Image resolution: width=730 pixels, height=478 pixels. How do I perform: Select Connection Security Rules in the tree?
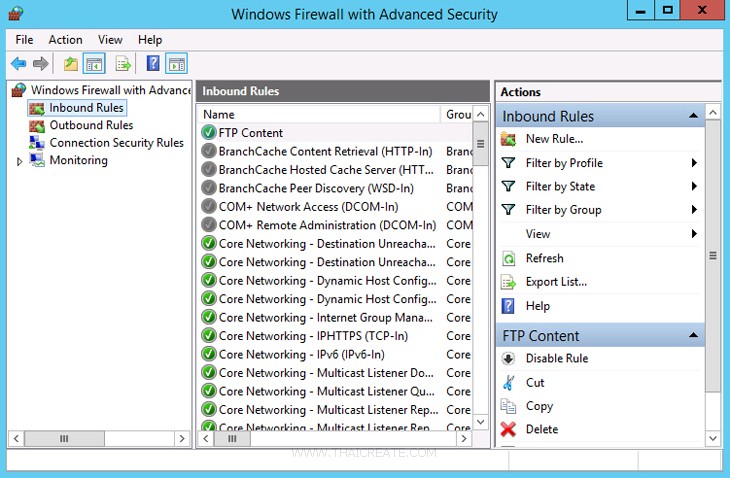tap(116, 143)
